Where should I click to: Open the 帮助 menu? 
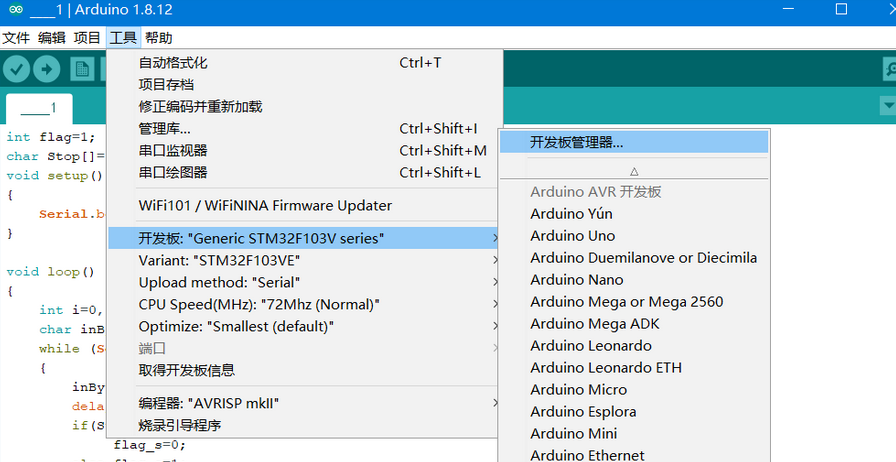158,38
